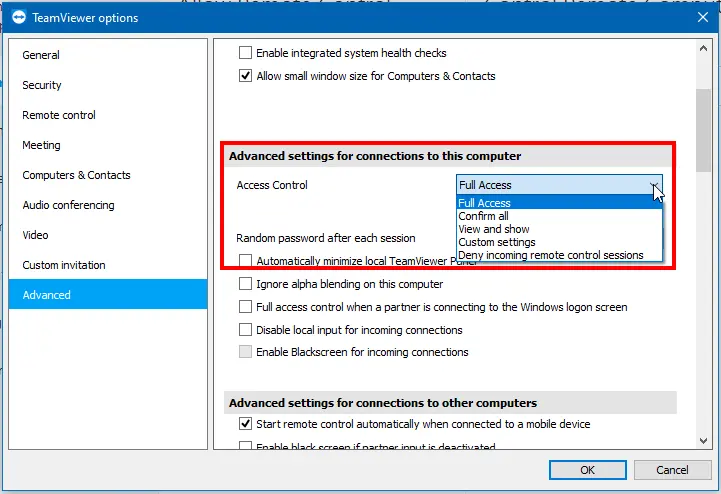The height and width of the screenshot is (494, 721).
Task: Close the TeamViewer options dialog
Action: [703, 17]
